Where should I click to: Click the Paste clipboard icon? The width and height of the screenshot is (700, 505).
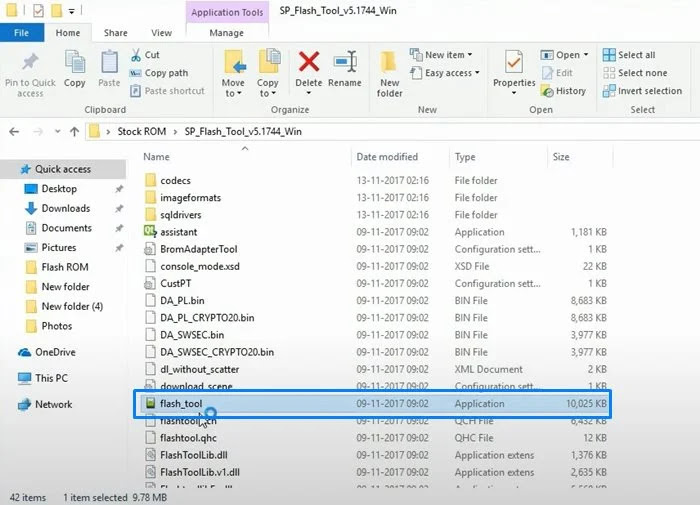tap(109, 62)
